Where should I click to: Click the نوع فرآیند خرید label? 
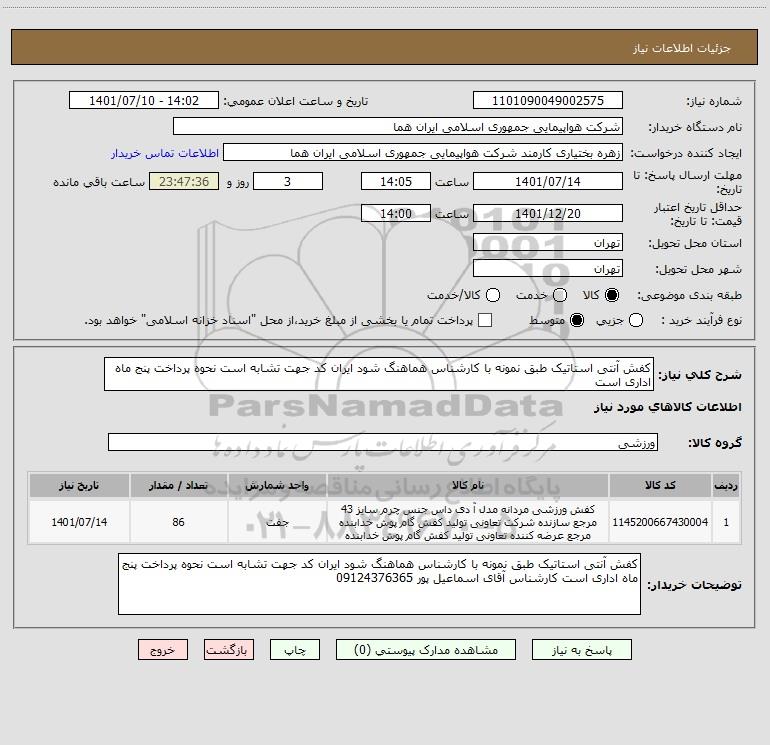(701, 320)
